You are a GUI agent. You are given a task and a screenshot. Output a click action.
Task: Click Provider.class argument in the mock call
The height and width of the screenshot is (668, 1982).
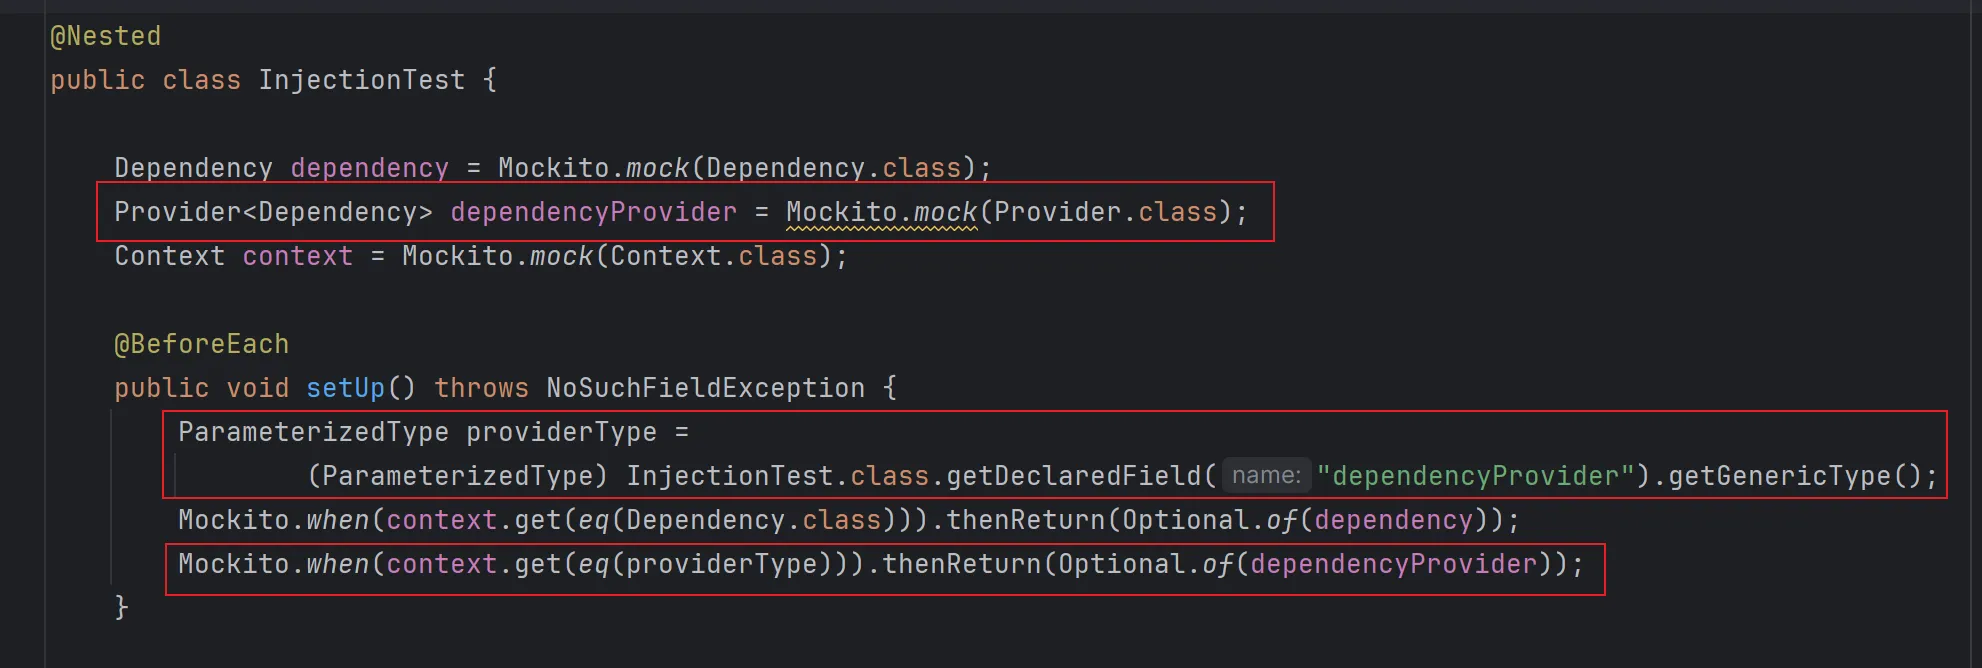pyautogui.click(x=1105, y=212)
